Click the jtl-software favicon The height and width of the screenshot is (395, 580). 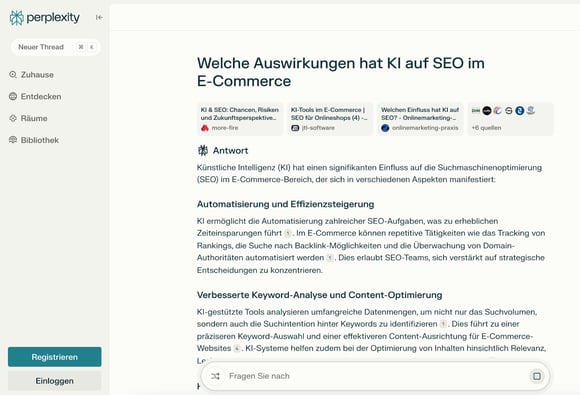[295, 128]
